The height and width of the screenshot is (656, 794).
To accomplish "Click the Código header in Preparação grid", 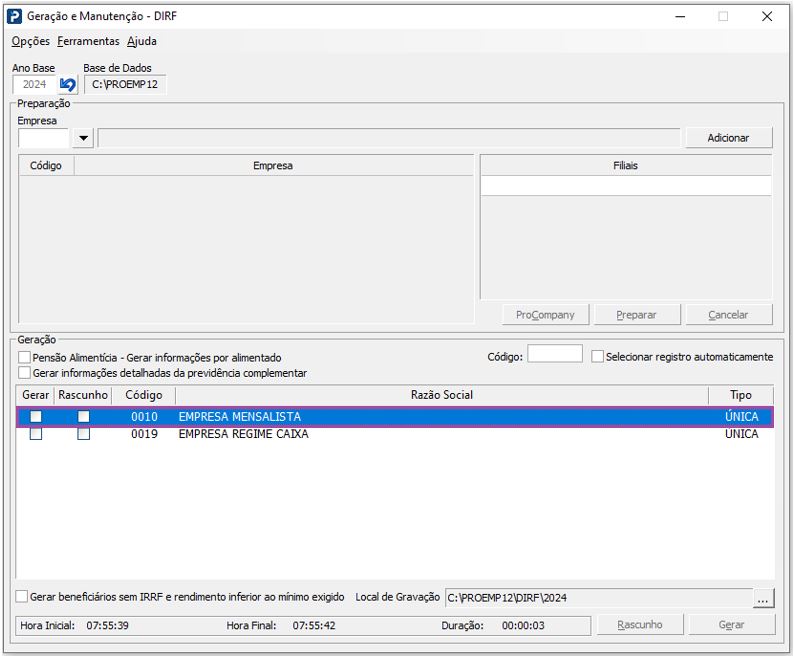I will point(46,166).
